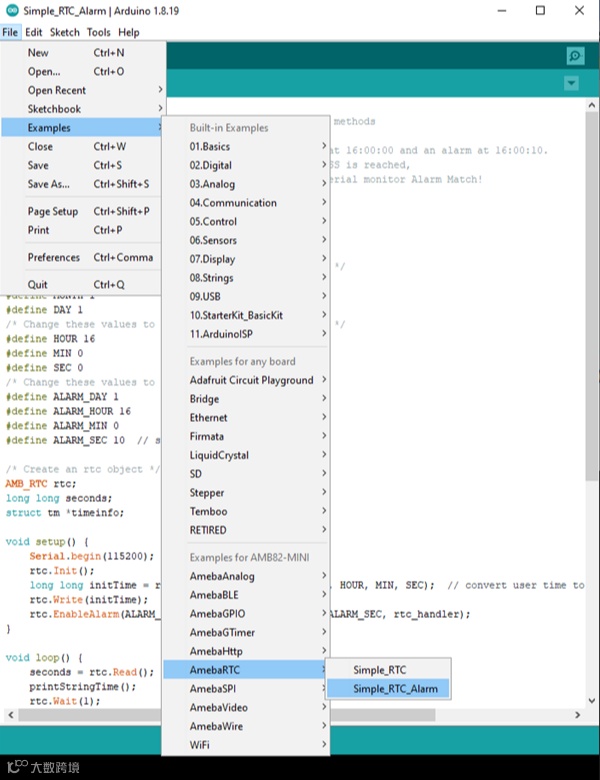The image size is (600, 780).
Task: Click the horizontal scrollbar right arrow
Action: pyautogui.click(x=577, y=715)
